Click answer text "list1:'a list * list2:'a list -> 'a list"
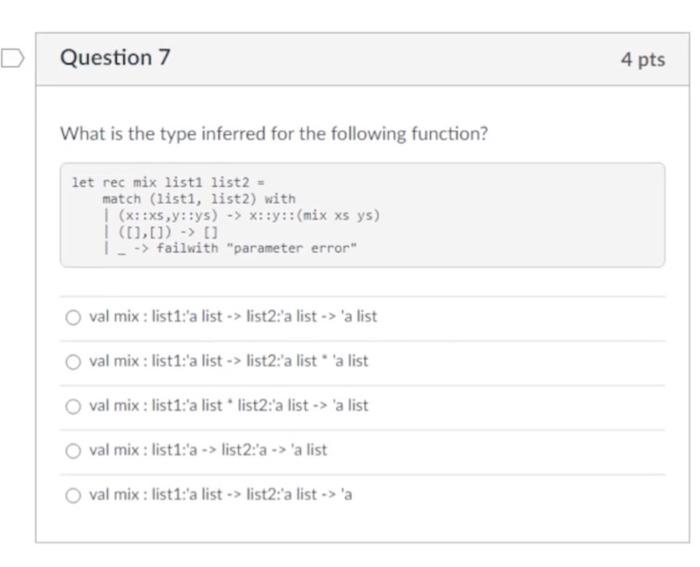This screenshot has width=700, height=567. click(x=228, y=406)
